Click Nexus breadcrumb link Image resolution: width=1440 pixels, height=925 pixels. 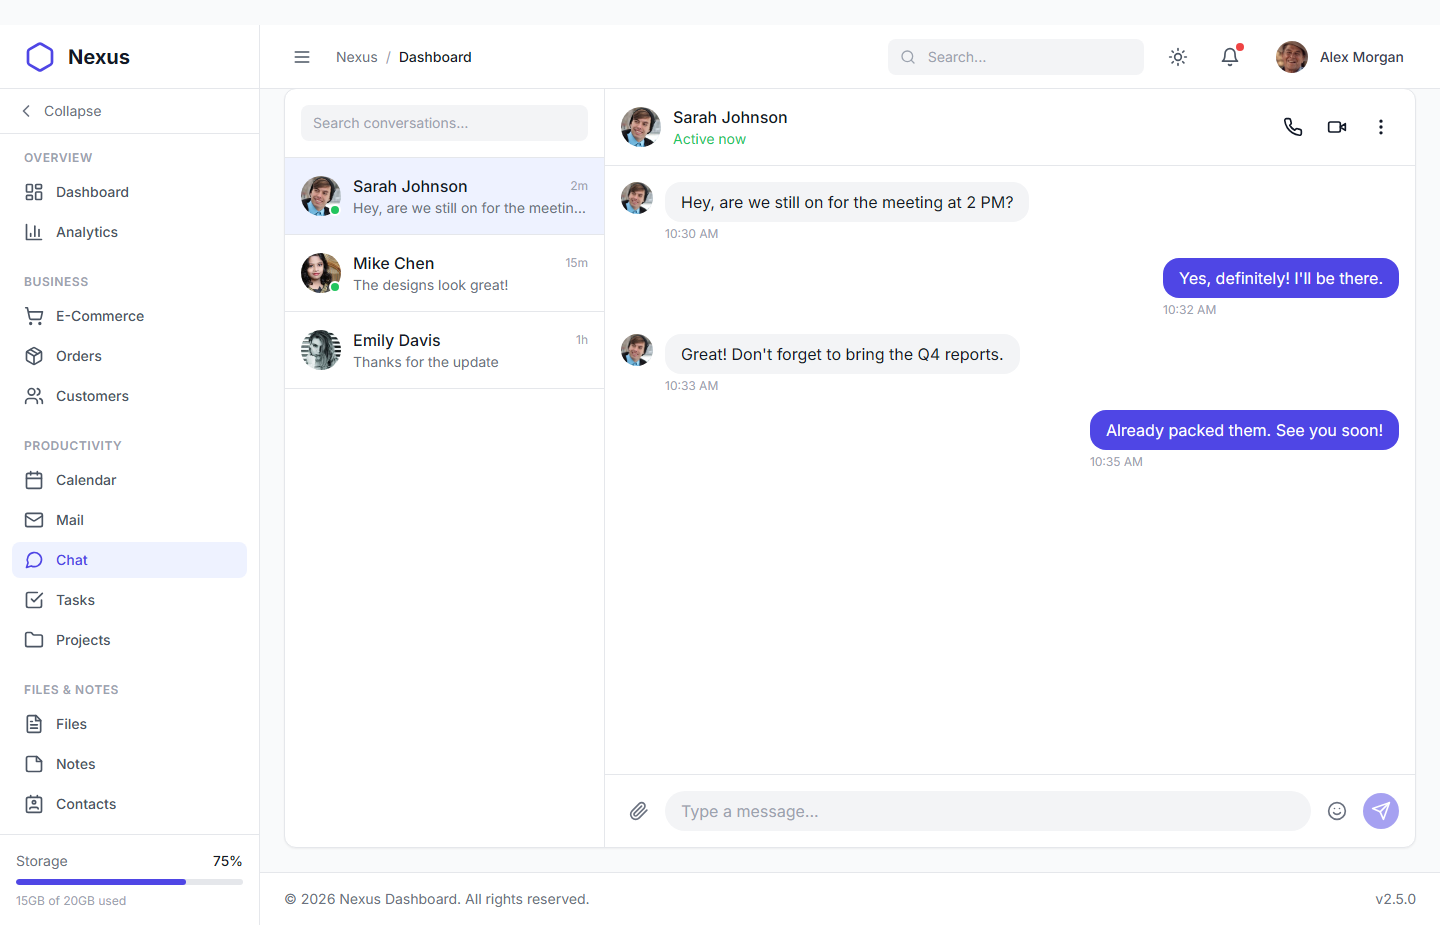click(357, 57)
